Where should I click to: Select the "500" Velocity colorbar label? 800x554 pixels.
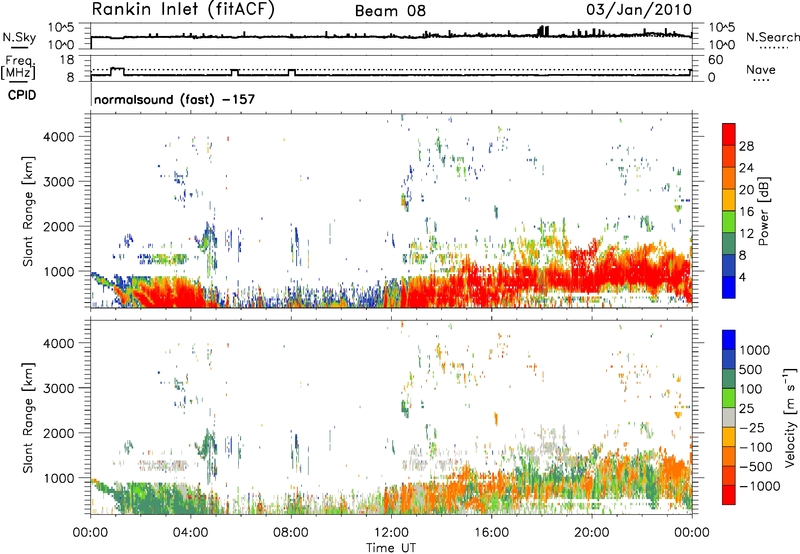(751, 369)
